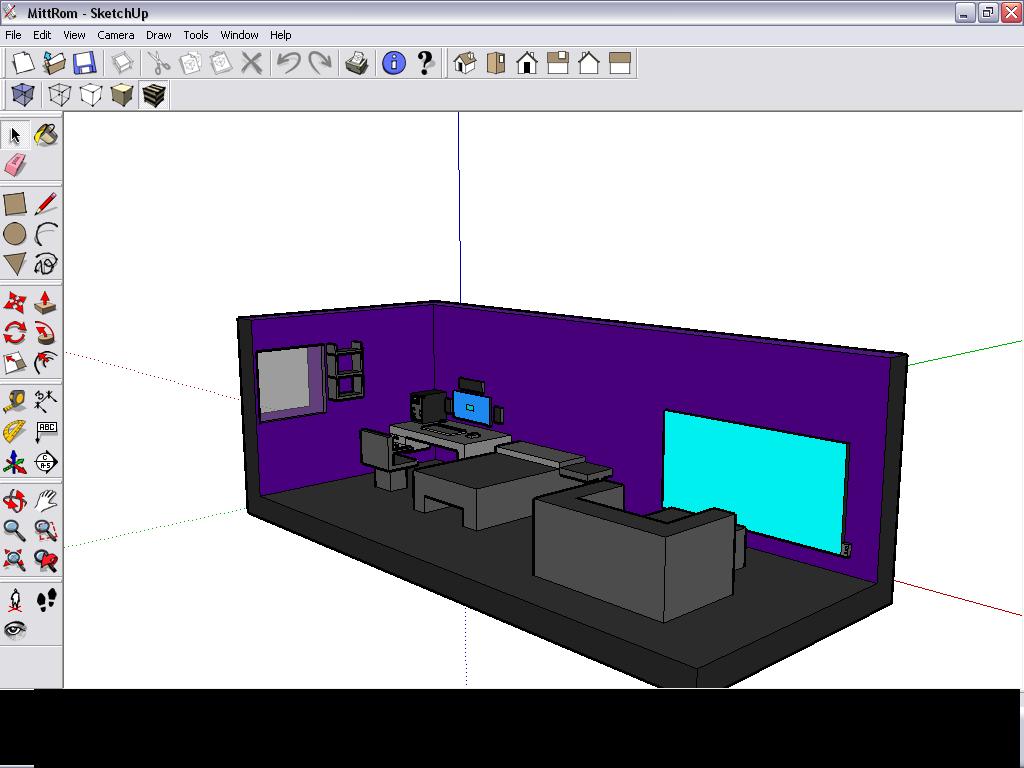This screenshot has height=768, width=1024.
Task: Choose the Section Plane tool
Action: point(46,462)
